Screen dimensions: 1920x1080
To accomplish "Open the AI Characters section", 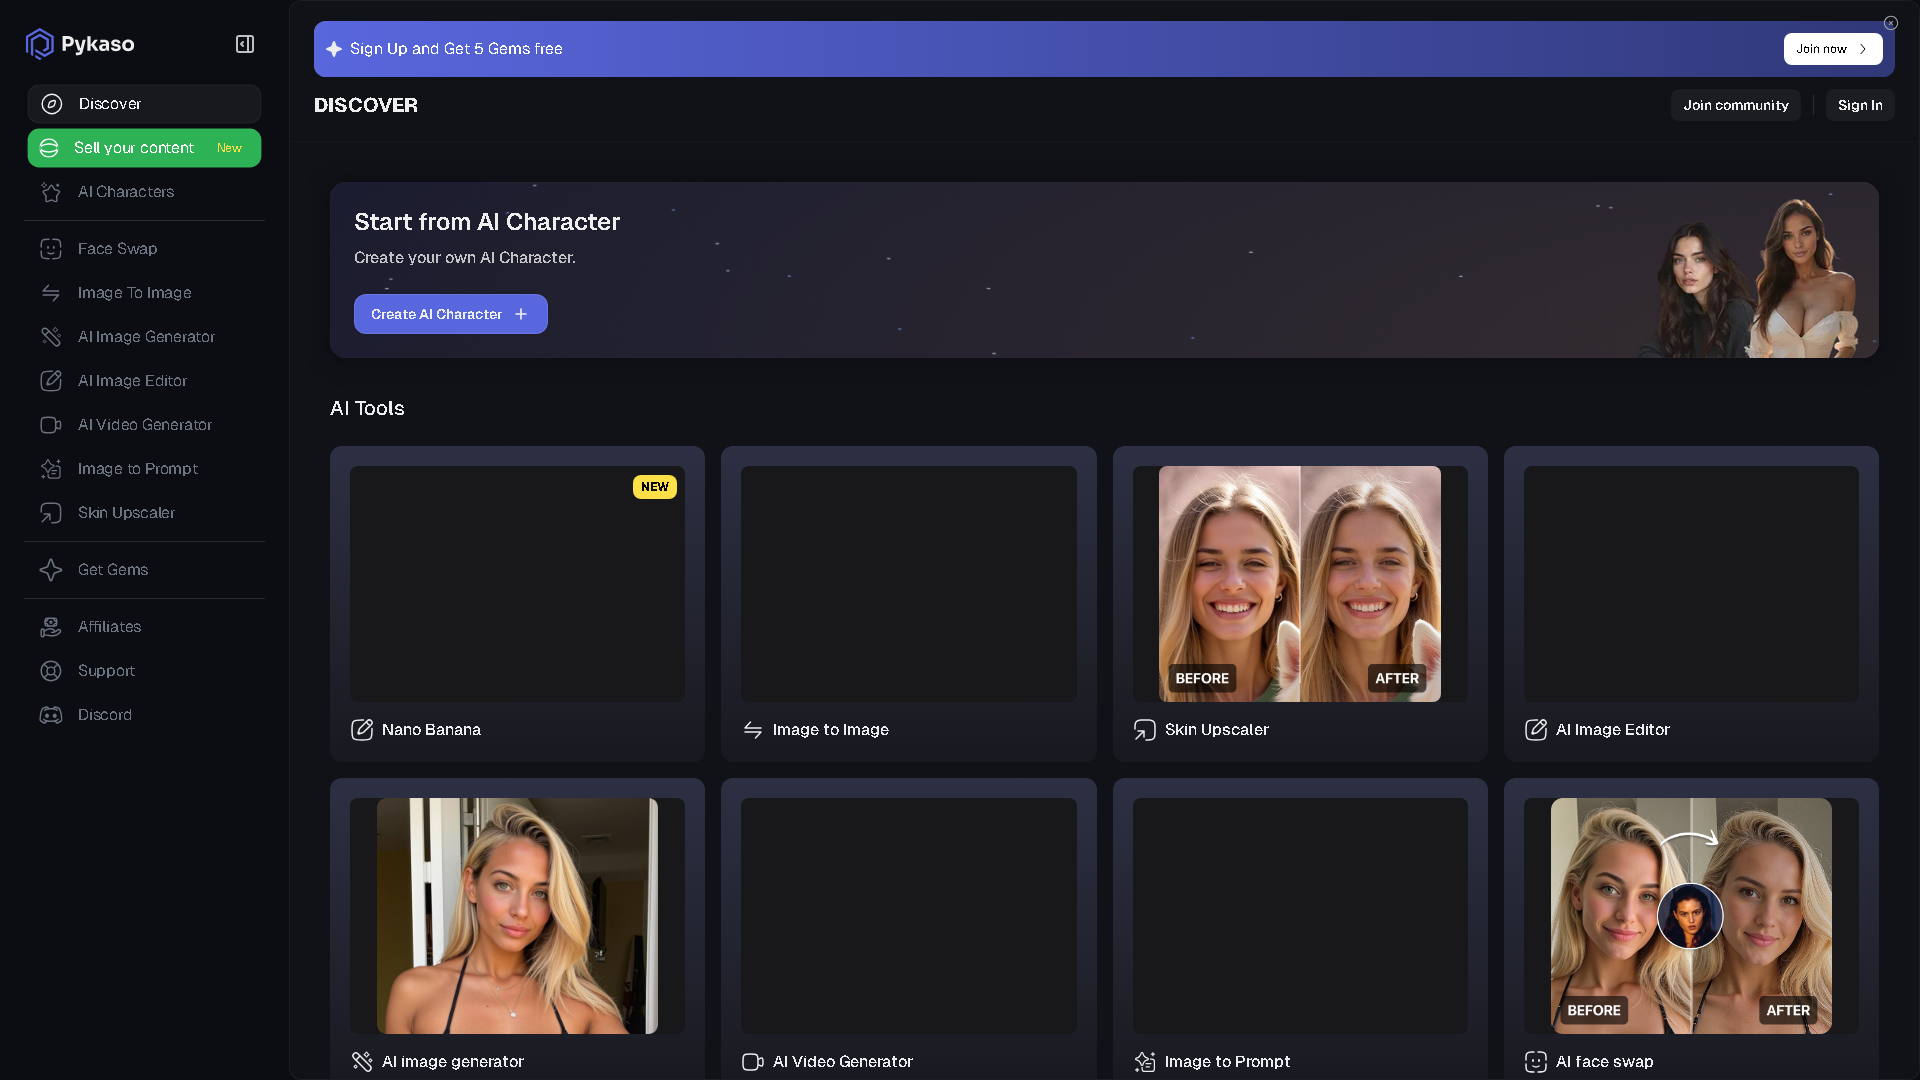I will click(127, 191).
